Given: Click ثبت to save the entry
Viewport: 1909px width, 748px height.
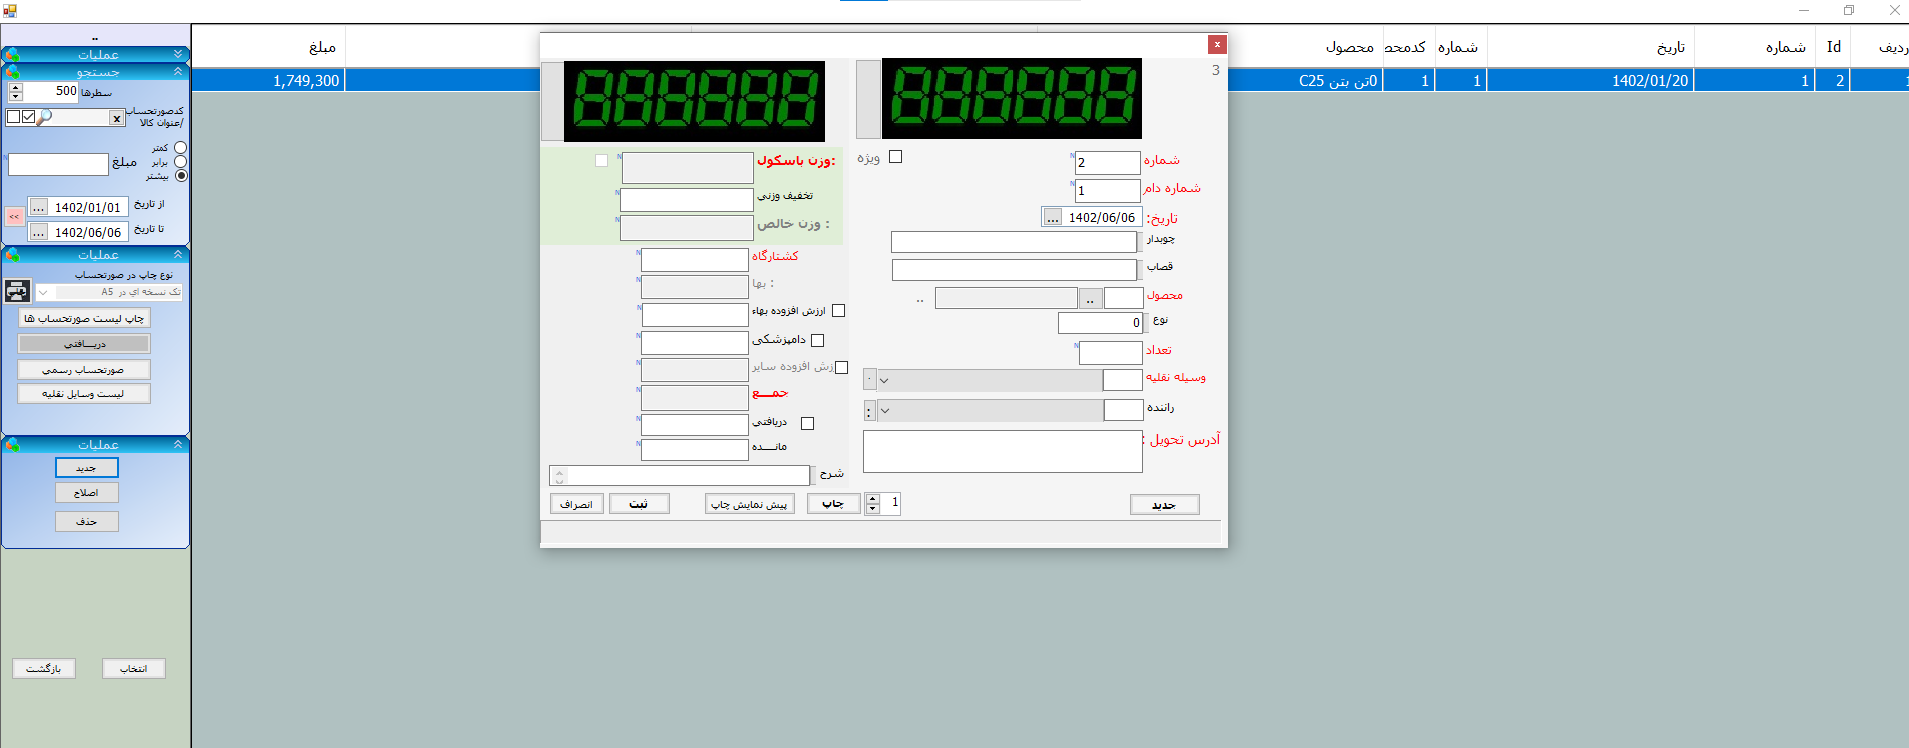Looking at the screenshot, I should tap(638, 504).
